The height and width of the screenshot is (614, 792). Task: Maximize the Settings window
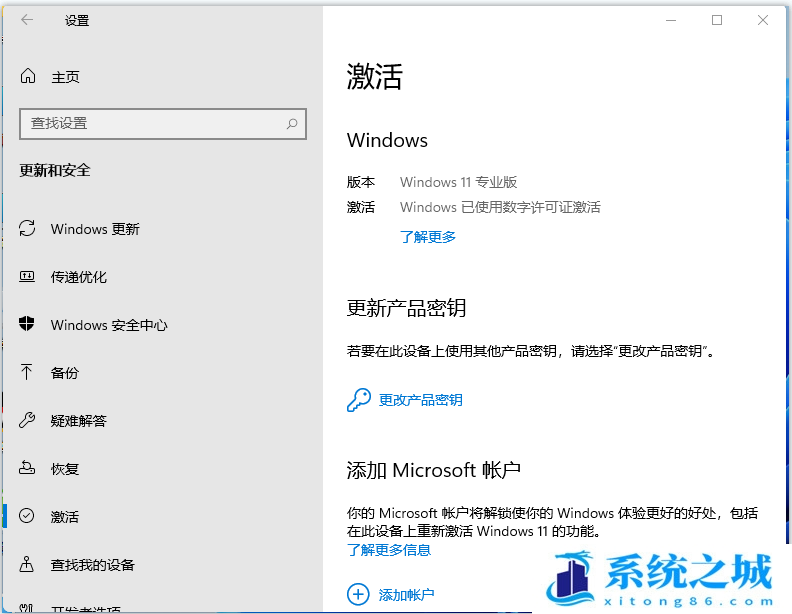(x=717, y=20)
